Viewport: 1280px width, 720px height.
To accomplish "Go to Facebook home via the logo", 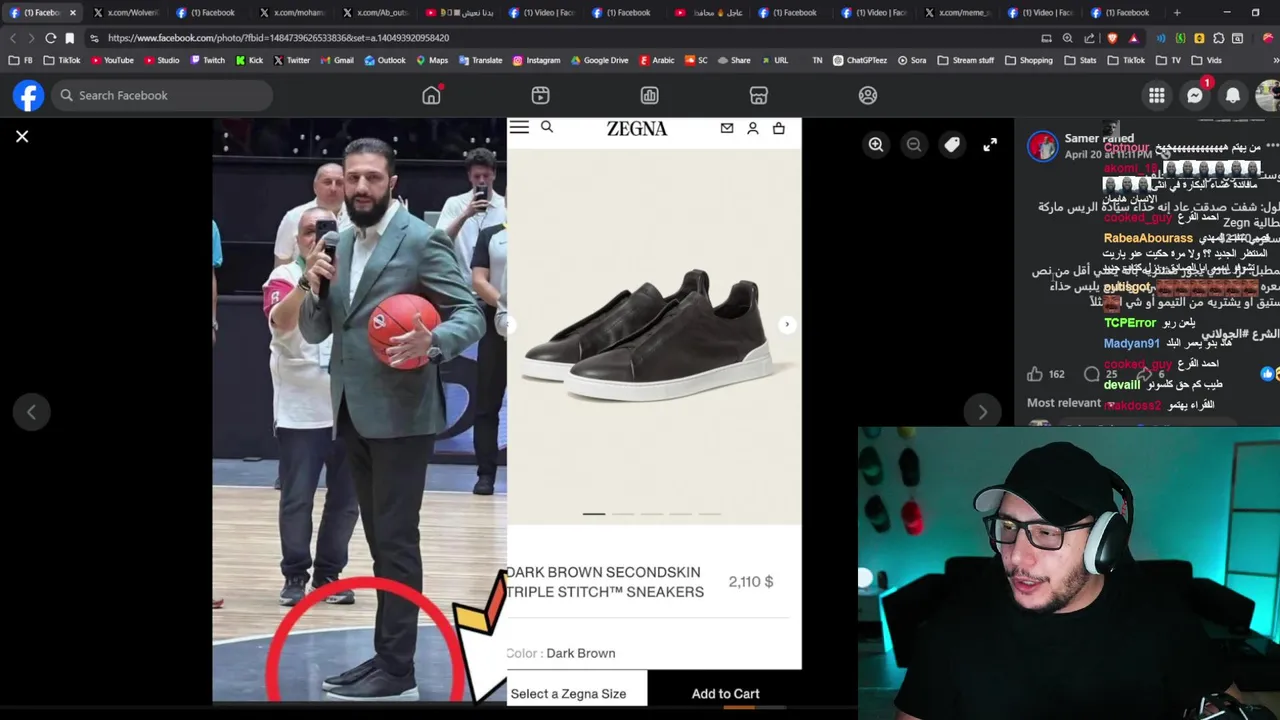I will 28,95.
